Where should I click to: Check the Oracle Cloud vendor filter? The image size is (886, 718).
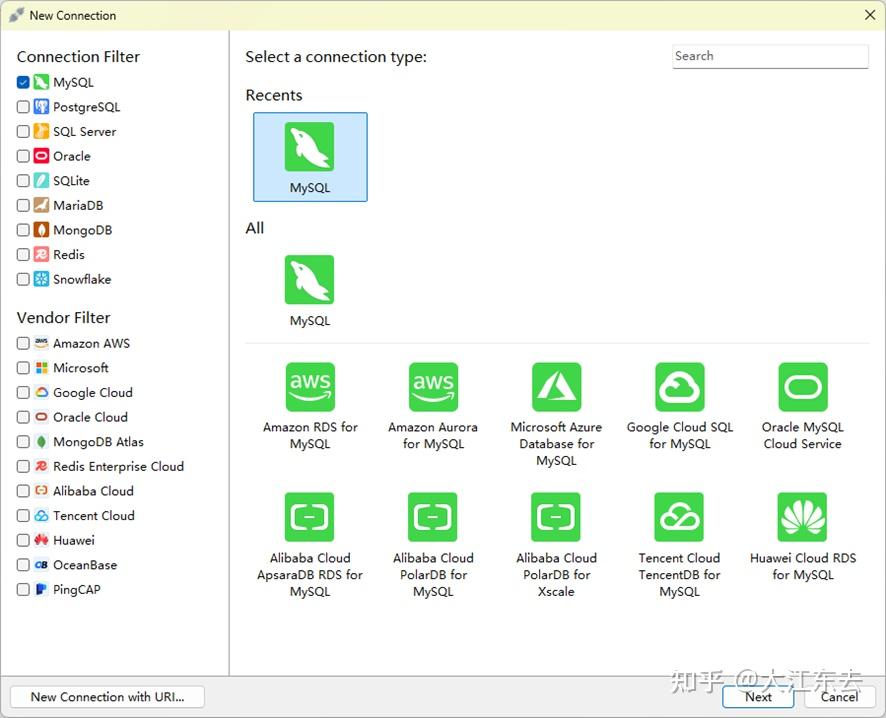[x=23, y=417]
